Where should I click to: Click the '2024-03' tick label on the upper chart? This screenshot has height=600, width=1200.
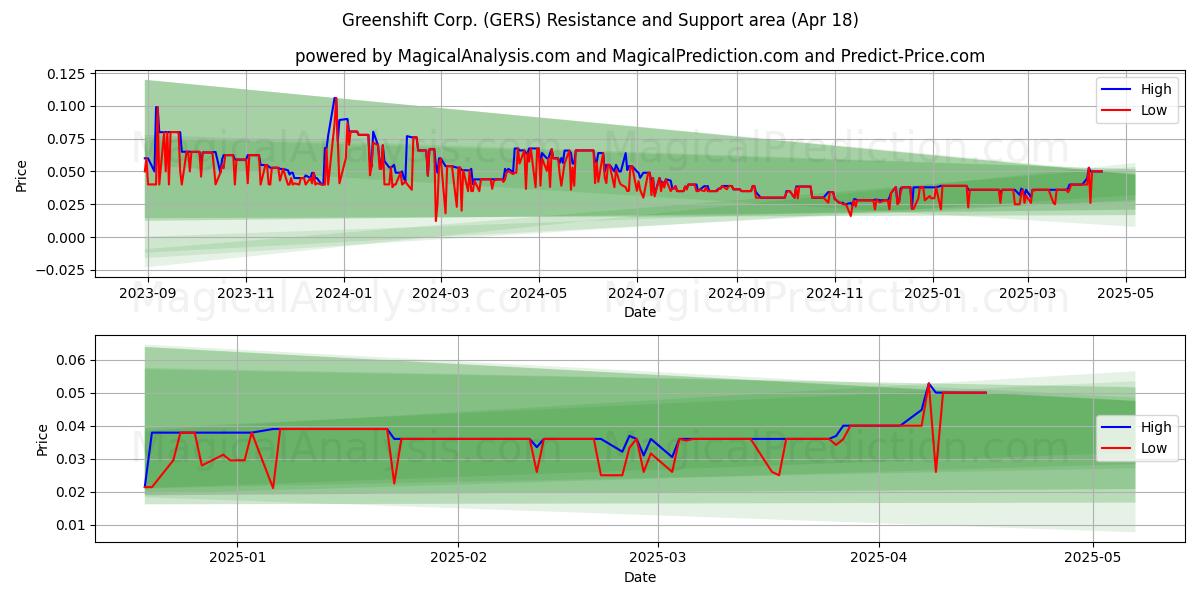[441, 294]
